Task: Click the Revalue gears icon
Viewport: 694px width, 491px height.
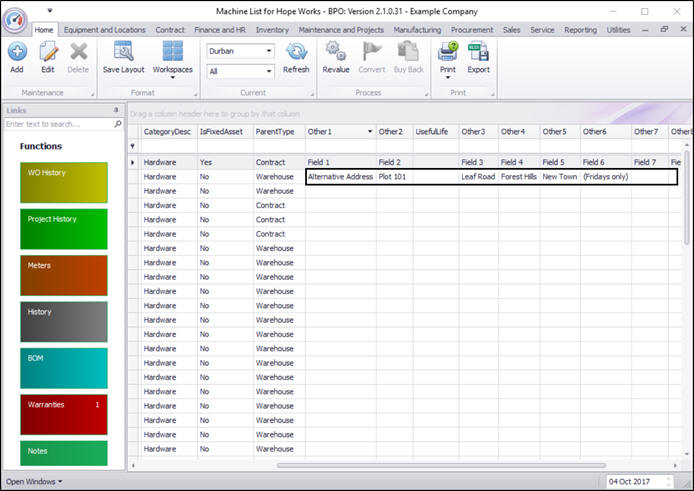Action: click(336, 51)
